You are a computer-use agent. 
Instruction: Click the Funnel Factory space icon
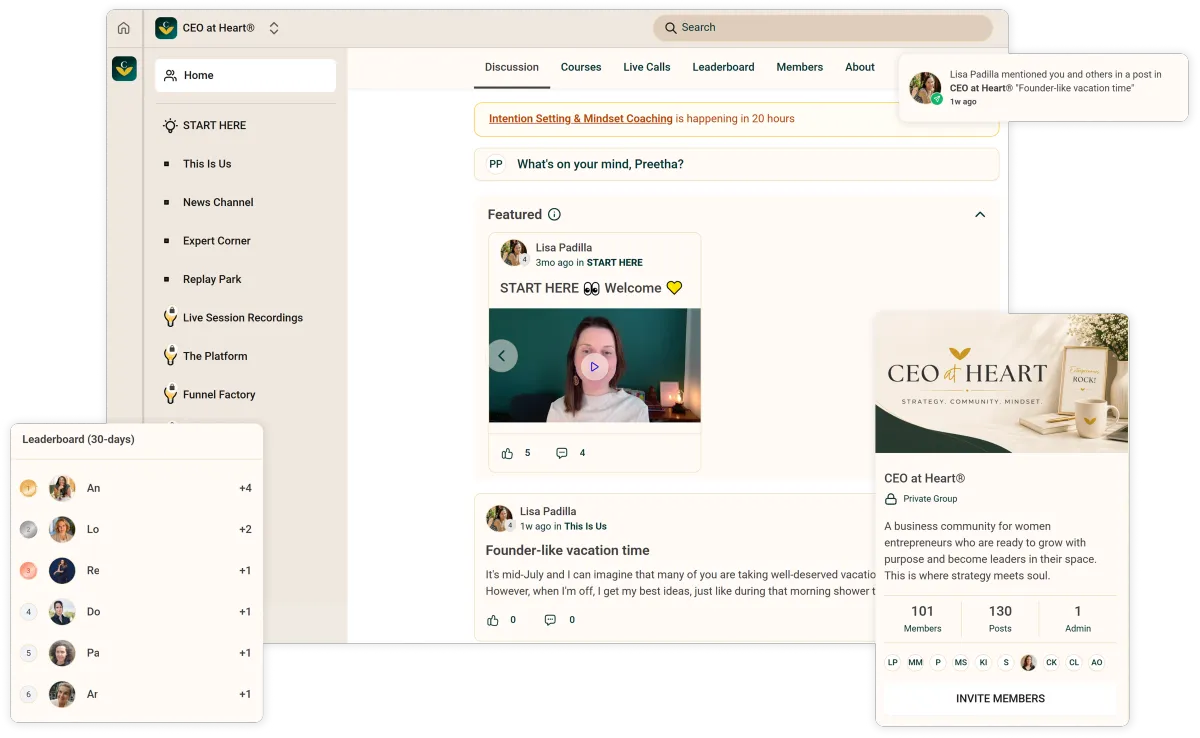coord(171,394)
